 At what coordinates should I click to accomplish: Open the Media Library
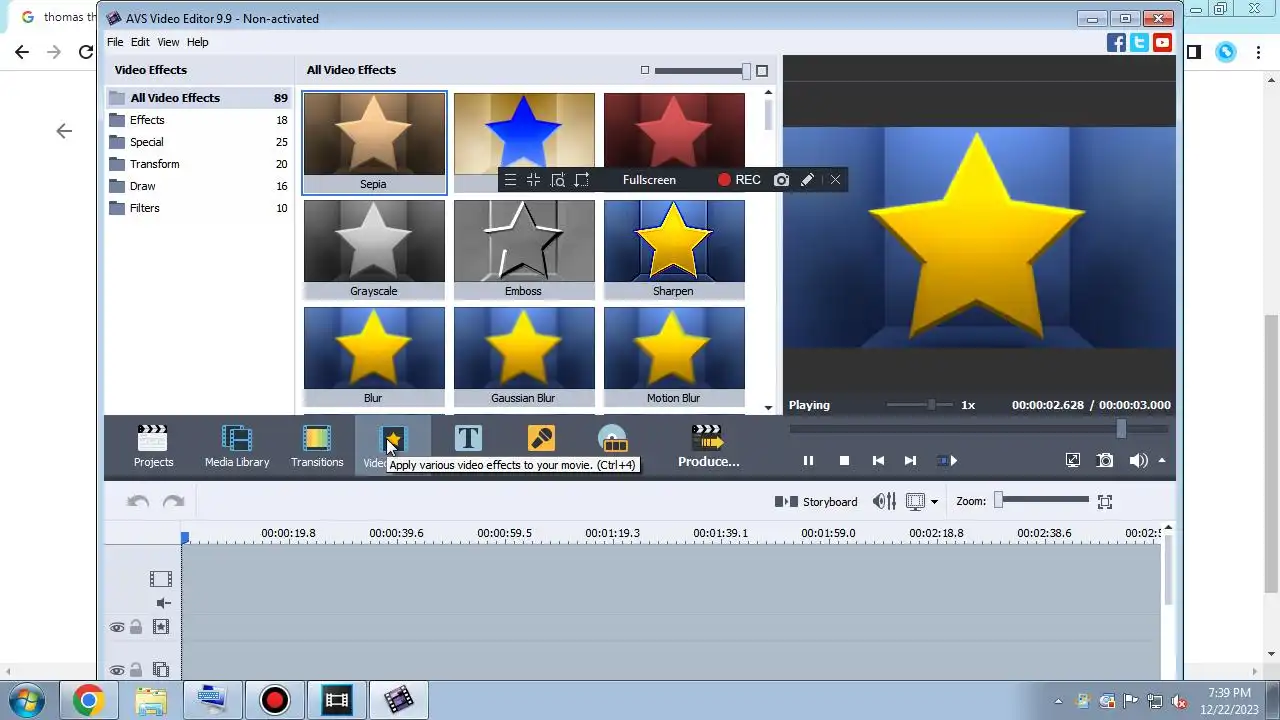pyautogui.click(x=237, y=446)
